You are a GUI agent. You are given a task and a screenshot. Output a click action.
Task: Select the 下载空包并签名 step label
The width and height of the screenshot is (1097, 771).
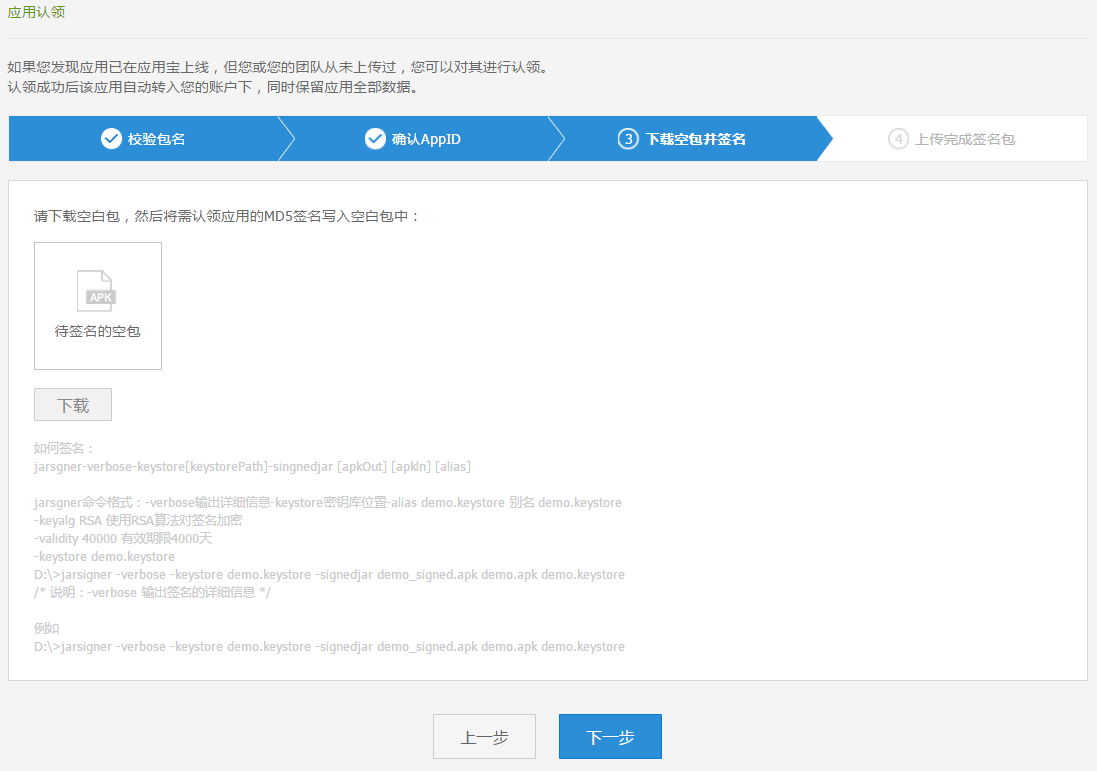(696, 139)
